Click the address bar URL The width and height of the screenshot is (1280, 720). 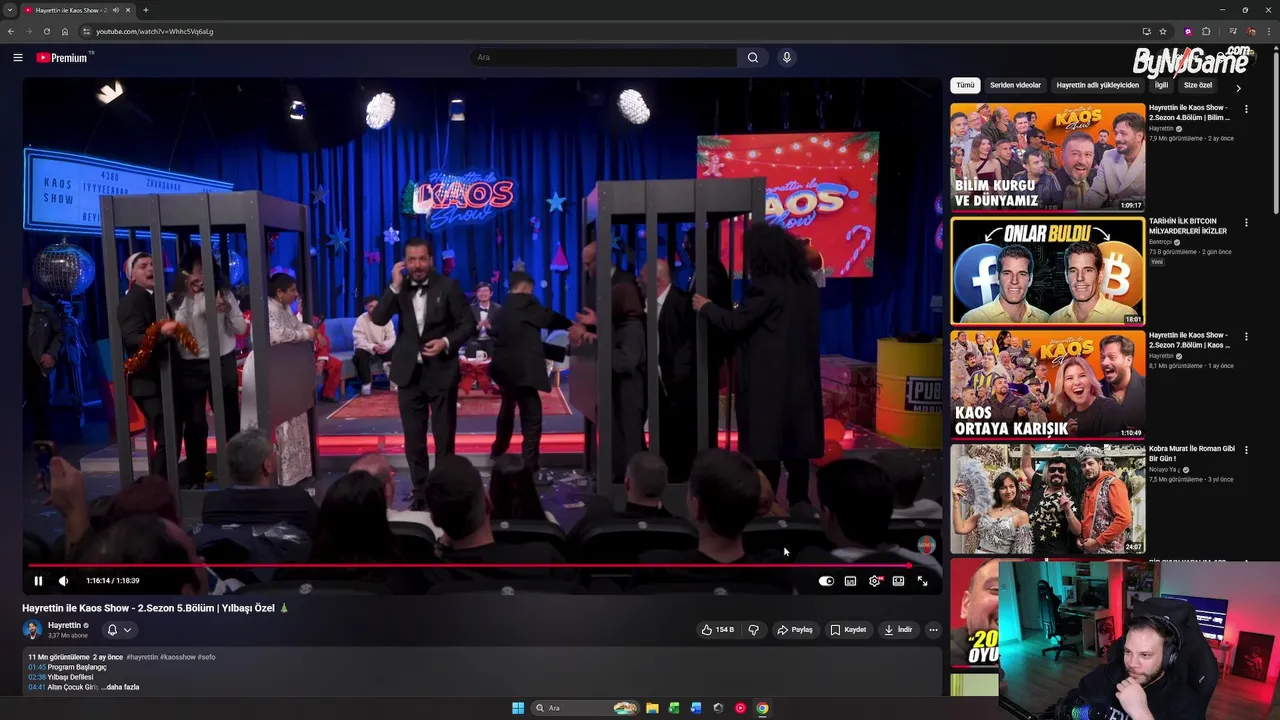(x=155, y=31)
